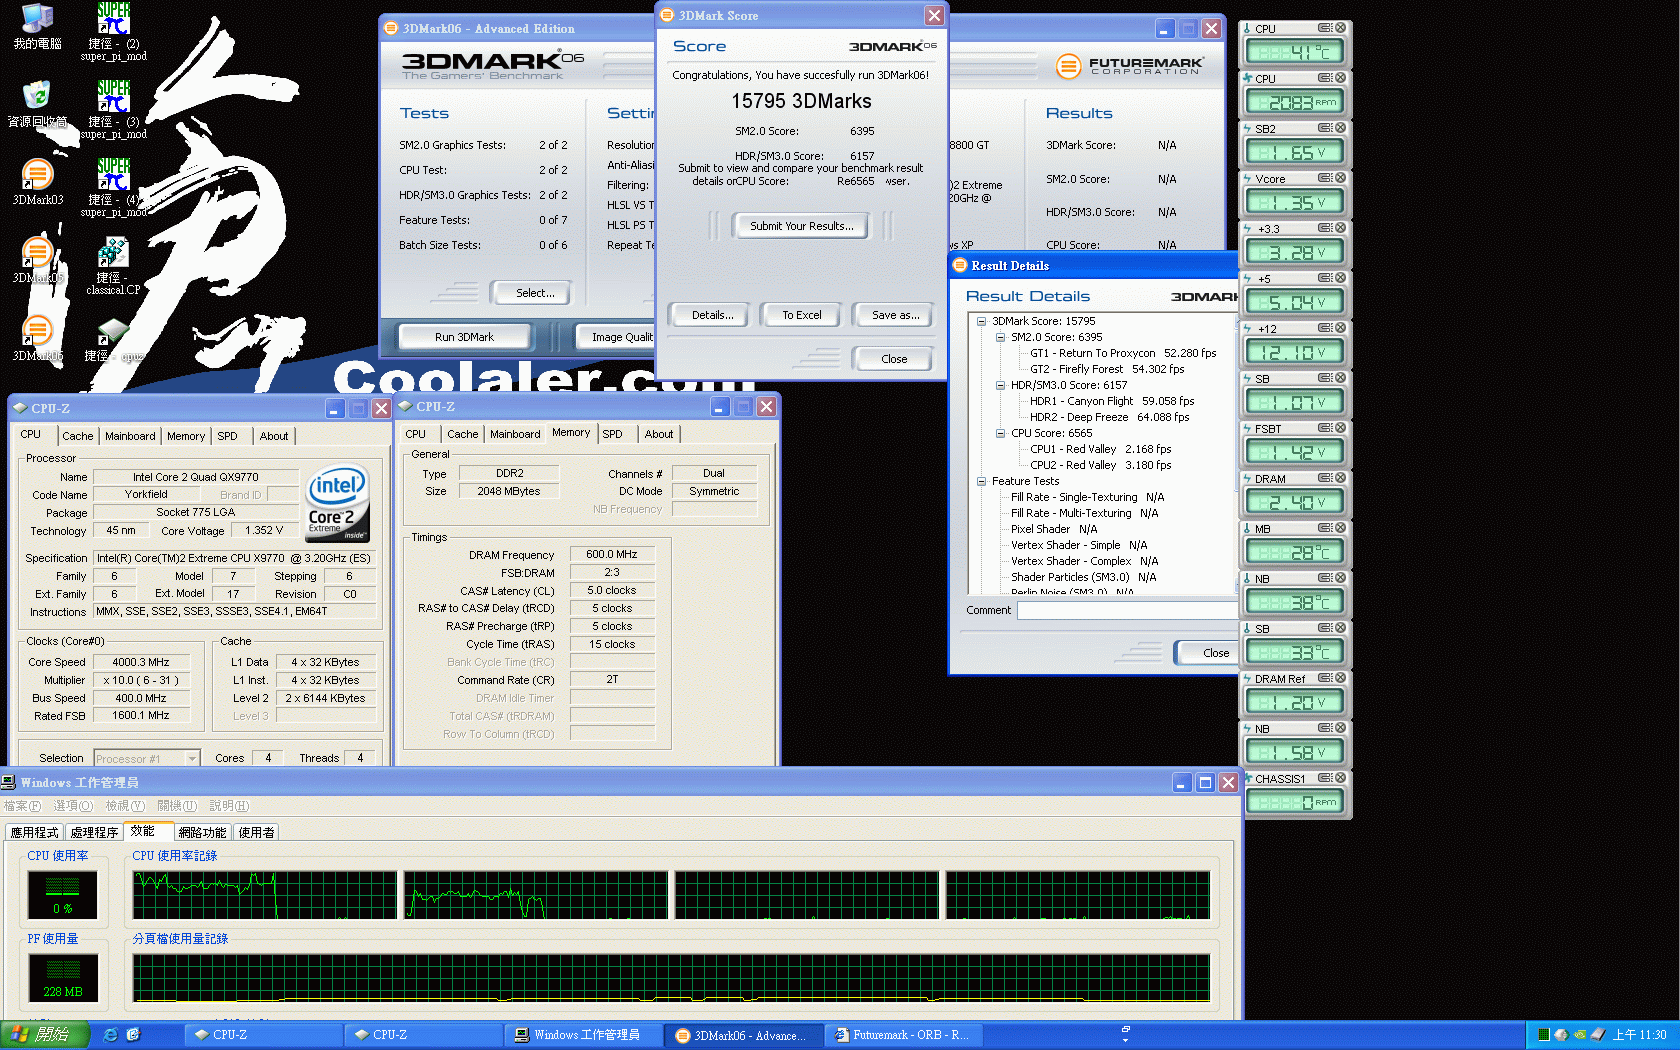Click the To Excel button
Image resolution: width=1680 pixels, height=1050 pixels.
click(x=801, y=315)
